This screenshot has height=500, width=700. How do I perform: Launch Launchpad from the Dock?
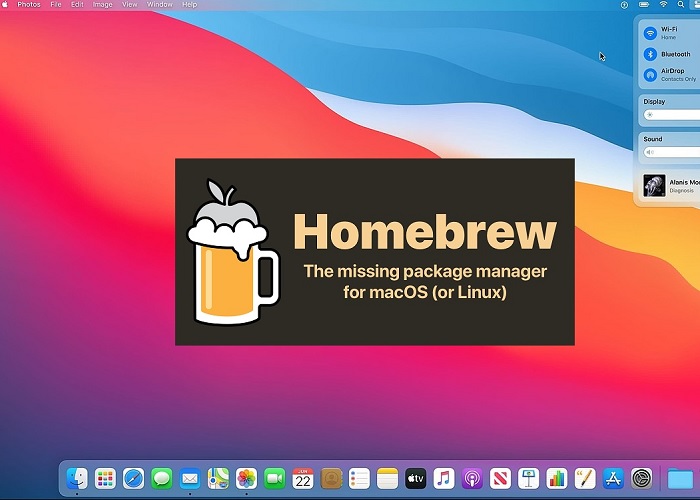pyautogui.click(x=105, y=479)
